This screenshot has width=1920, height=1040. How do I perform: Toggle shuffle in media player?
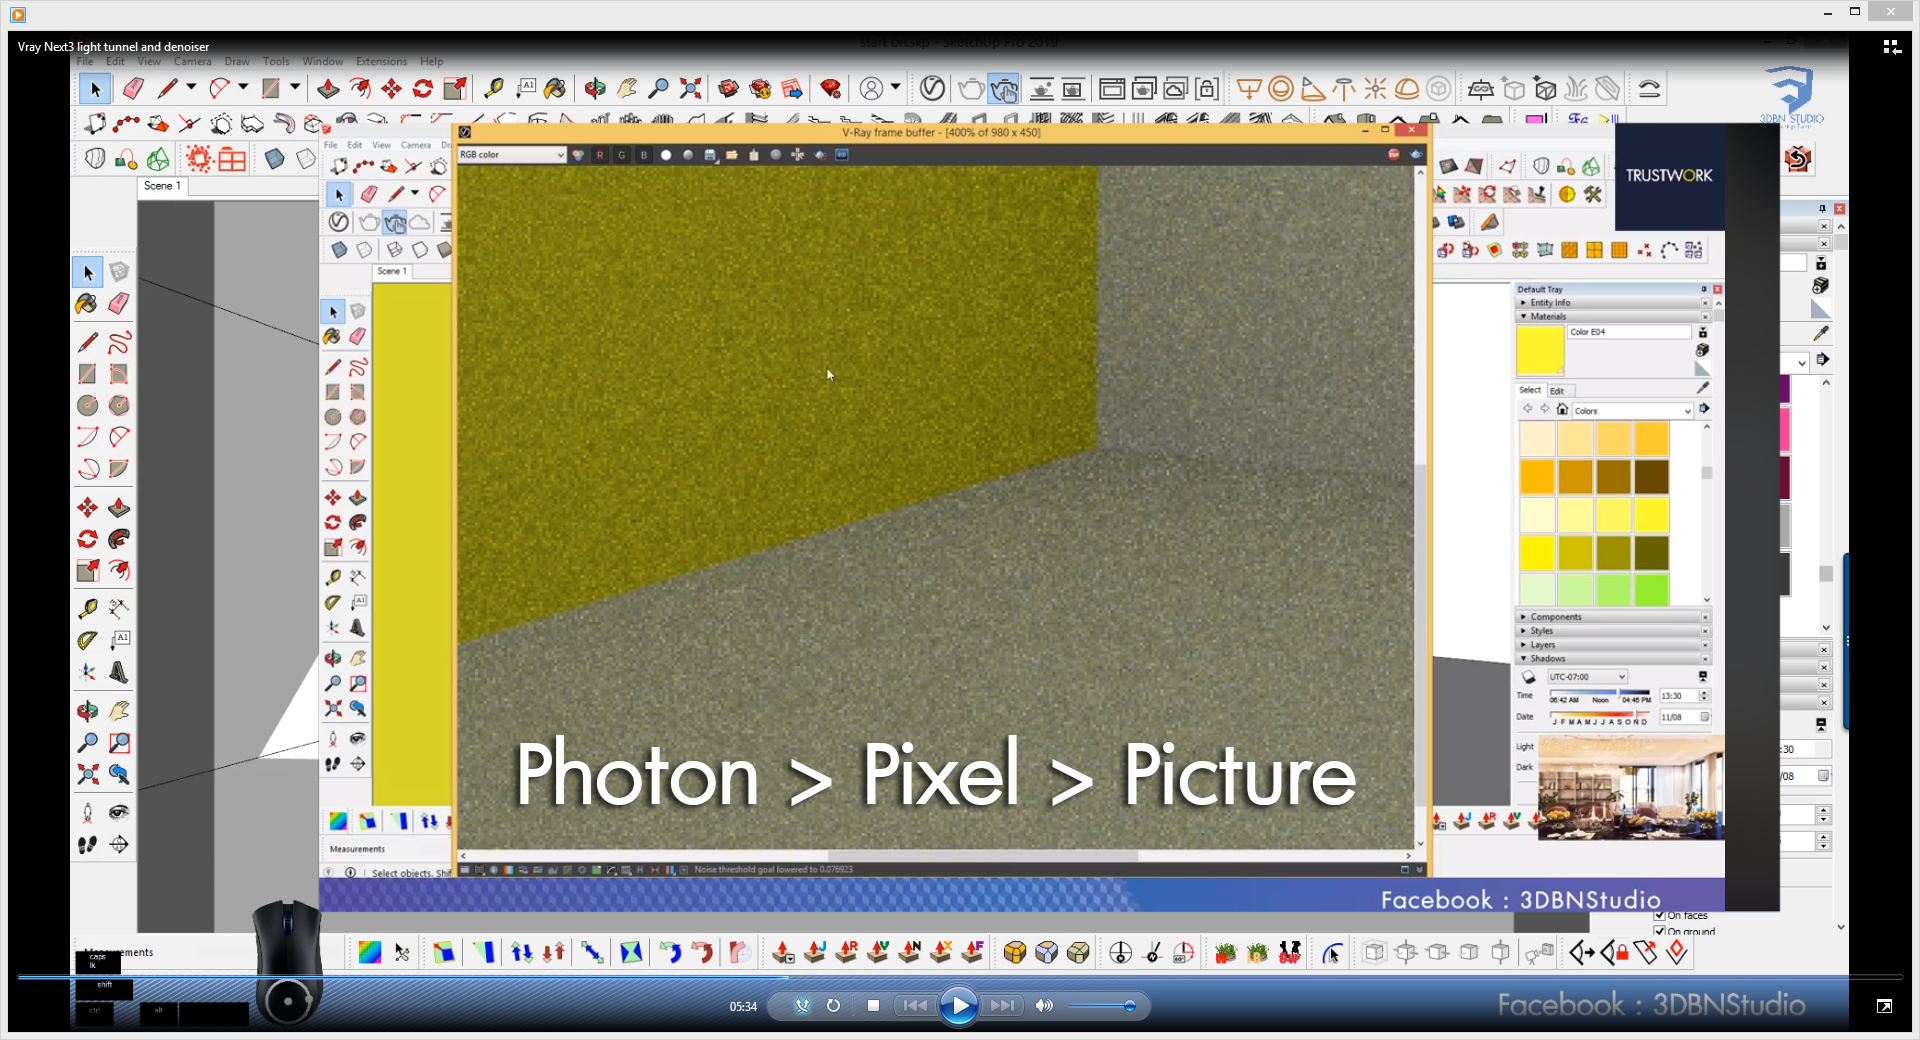pyautogui.click(x=802, y=1006)
